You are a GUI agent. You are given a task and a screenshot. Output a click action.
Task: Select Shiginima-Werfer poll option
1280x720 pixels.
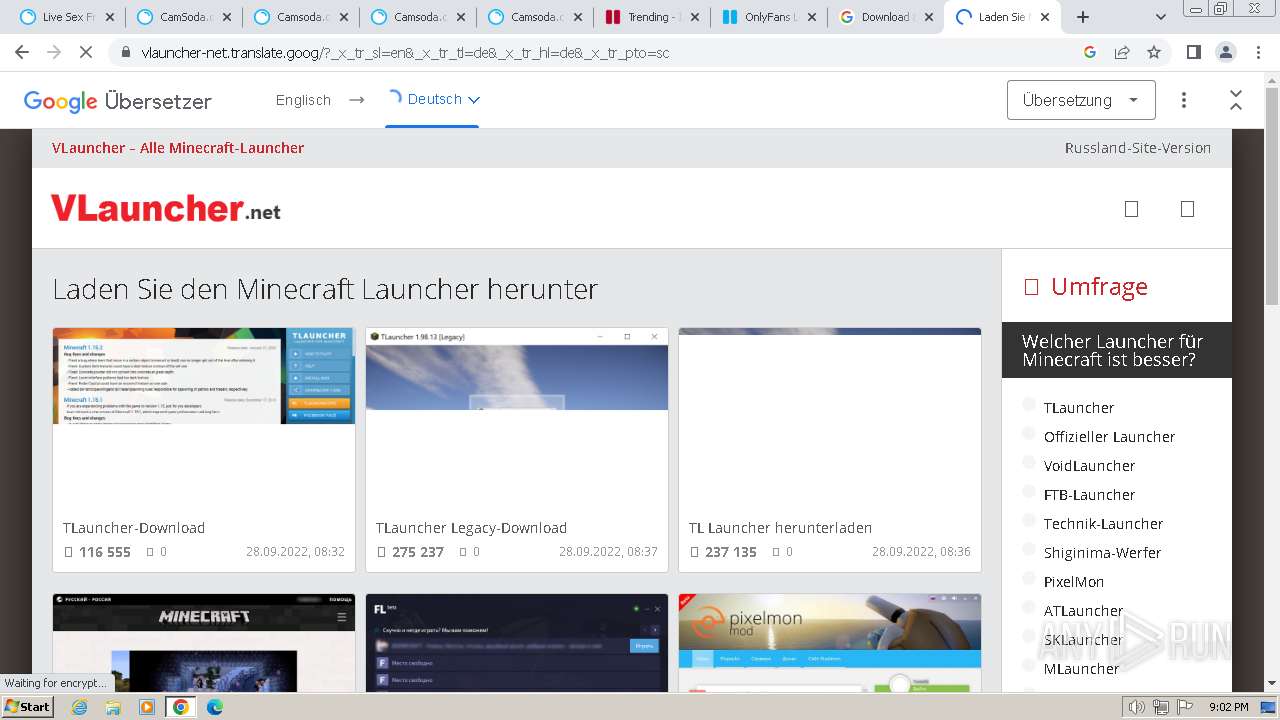pos(1029,550)
